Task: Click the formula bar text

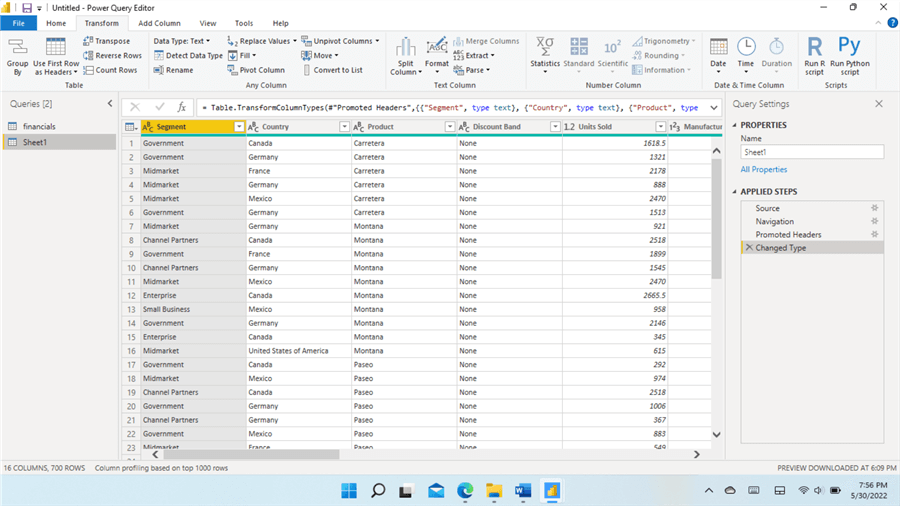Action: tap(449, 107)
